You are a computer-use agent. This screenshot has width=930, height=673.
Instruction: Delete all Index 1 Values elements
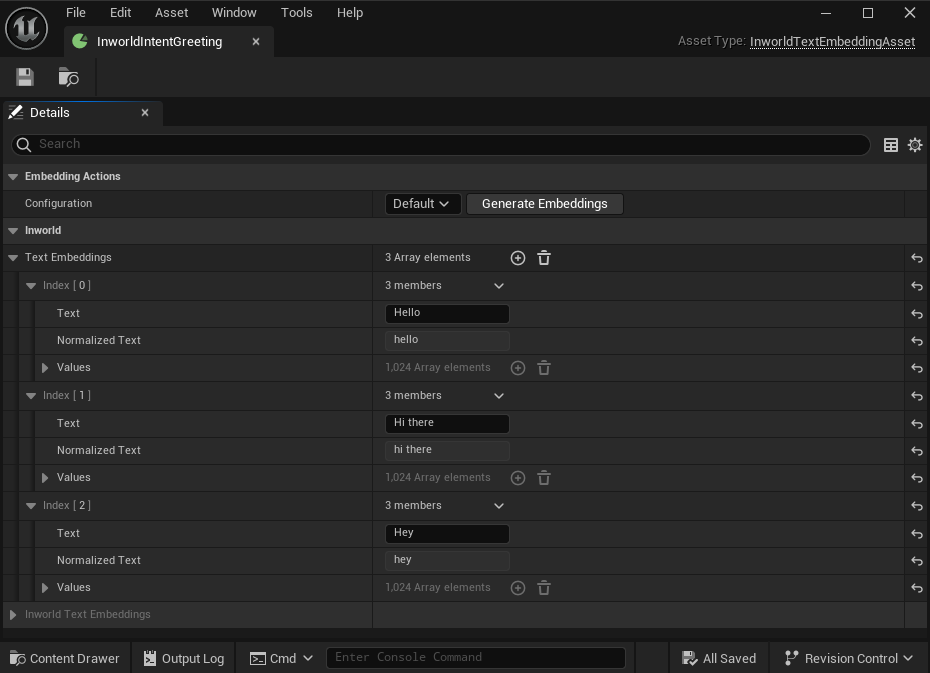point(544,478)
